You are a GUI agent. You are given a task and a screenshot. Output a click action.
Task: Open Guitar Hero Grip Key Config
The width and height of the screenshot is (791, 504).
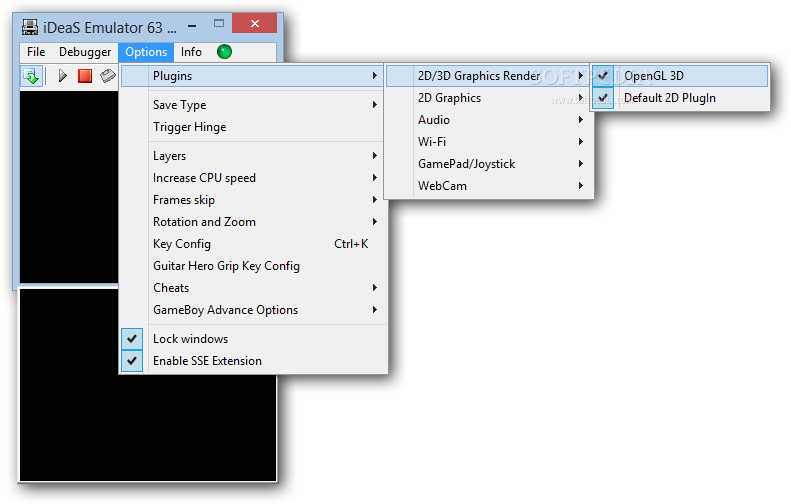[x=252, y=266]
